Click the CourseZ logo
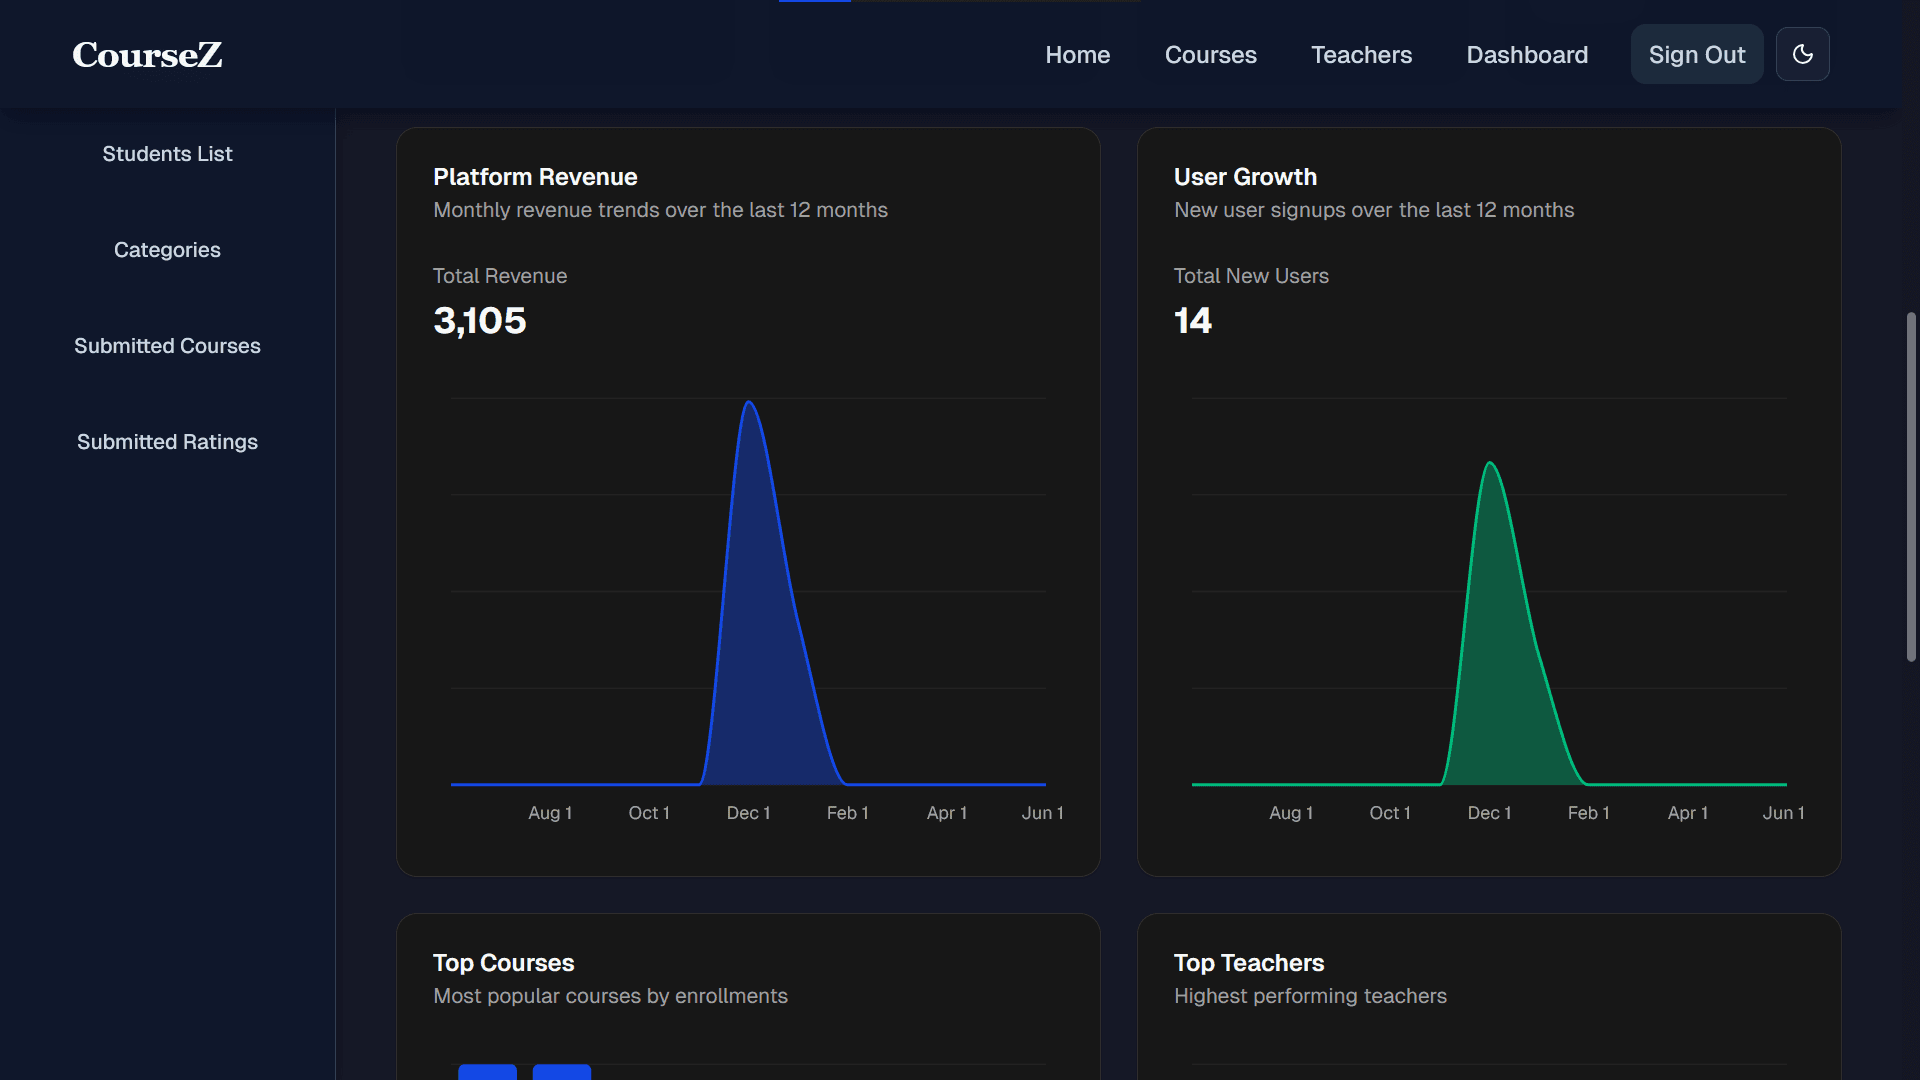Viewport: 1920px width, 1080px height. click(x=147, y=55)
